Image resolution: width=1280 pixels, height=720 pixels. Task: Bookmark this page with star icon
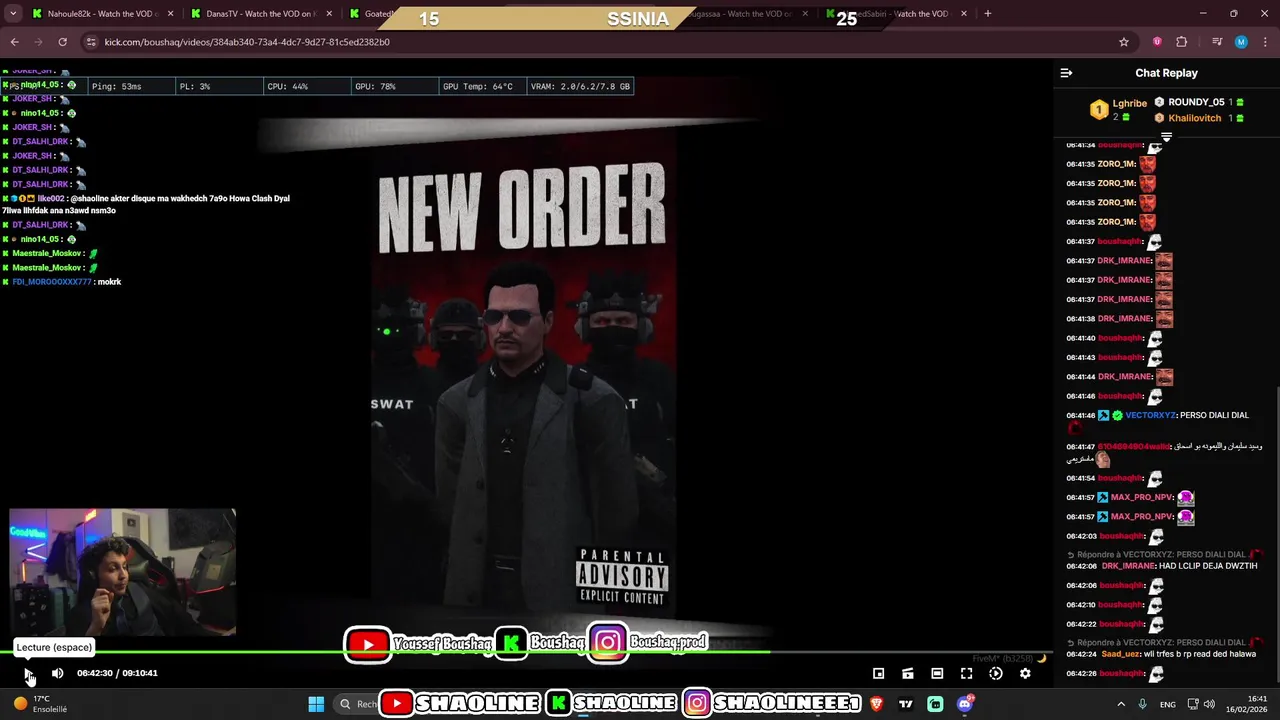(1124, 42)
